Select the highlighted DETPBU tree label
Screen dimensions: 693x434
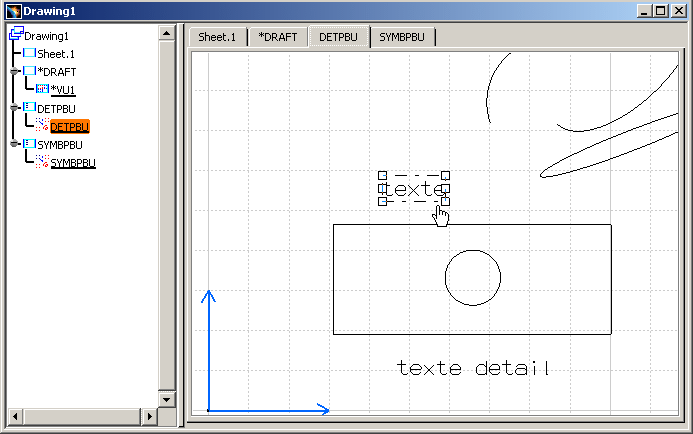[70, 126]
